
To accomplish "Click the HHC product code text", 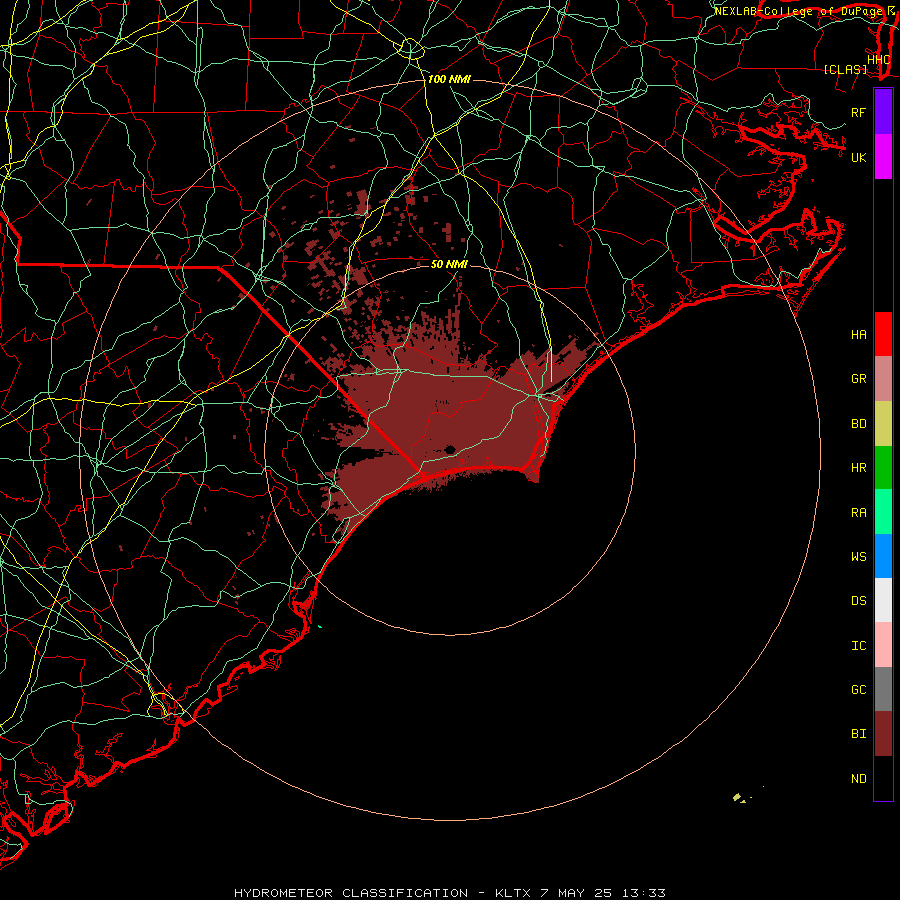I will 879,59.
